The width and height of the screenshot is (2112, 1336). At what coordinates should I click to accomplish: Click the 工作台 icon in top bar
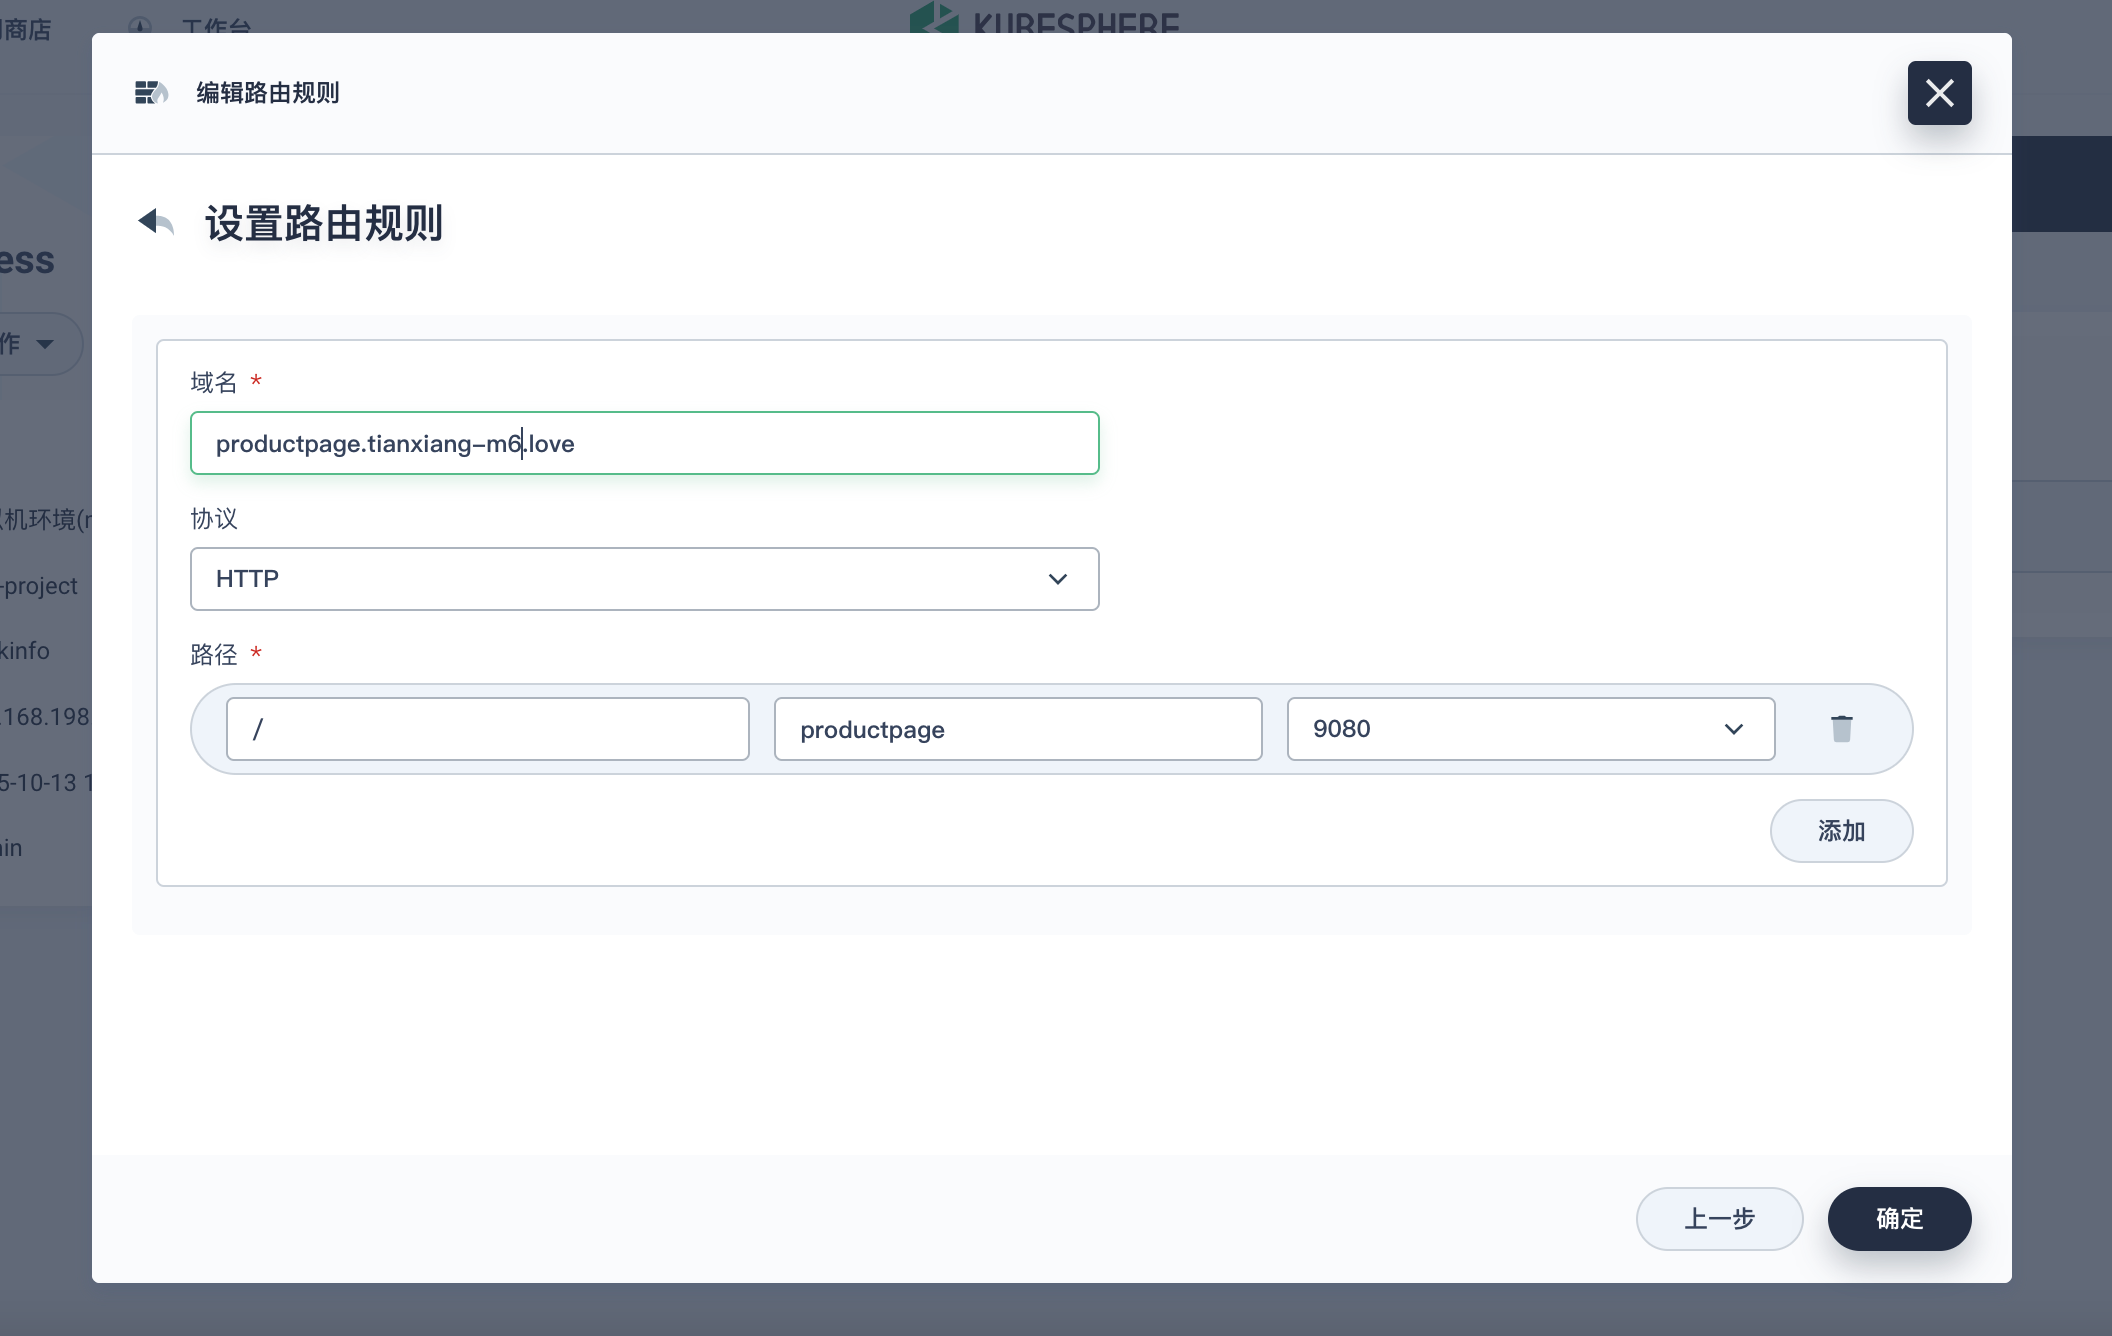point(141,26)
